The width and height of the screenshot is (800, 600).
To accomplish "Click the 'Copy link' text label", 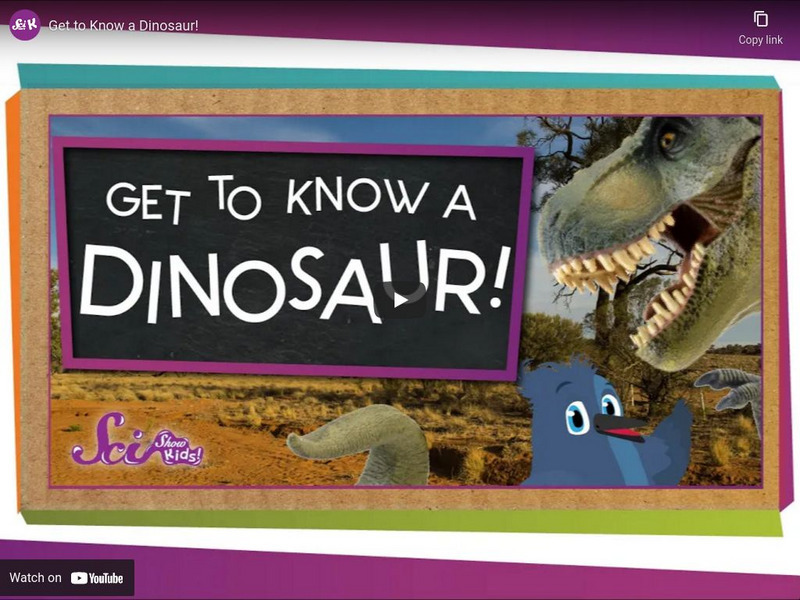I will pos(760,40).
